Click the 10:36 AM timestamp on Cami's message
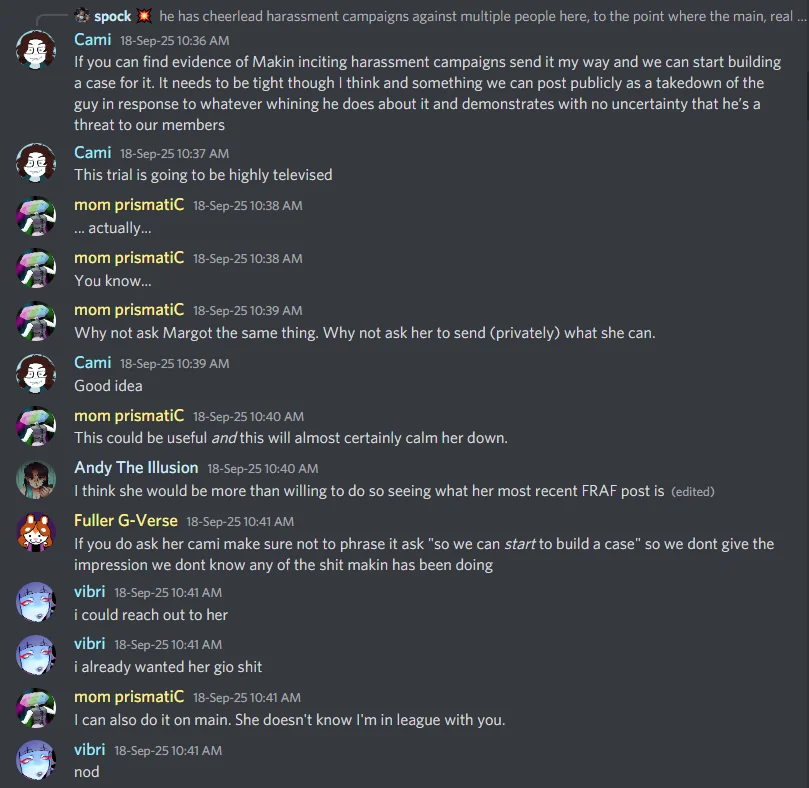809x788 pixels. coord(174,41)
